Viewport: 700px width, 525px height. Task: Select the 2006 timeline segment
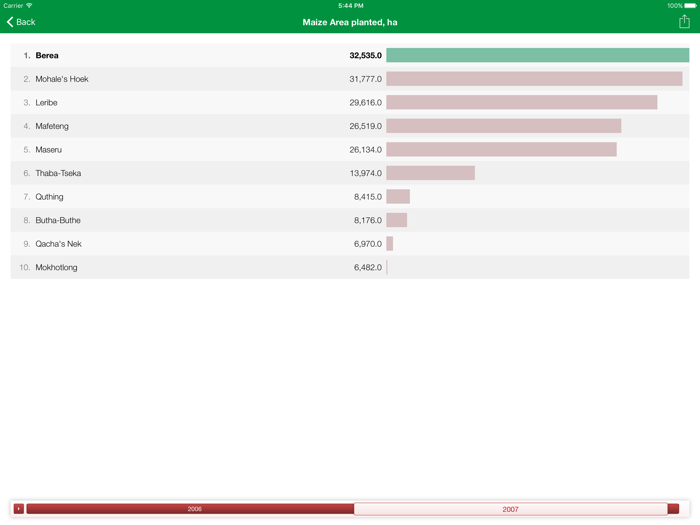tap(190, 508)
